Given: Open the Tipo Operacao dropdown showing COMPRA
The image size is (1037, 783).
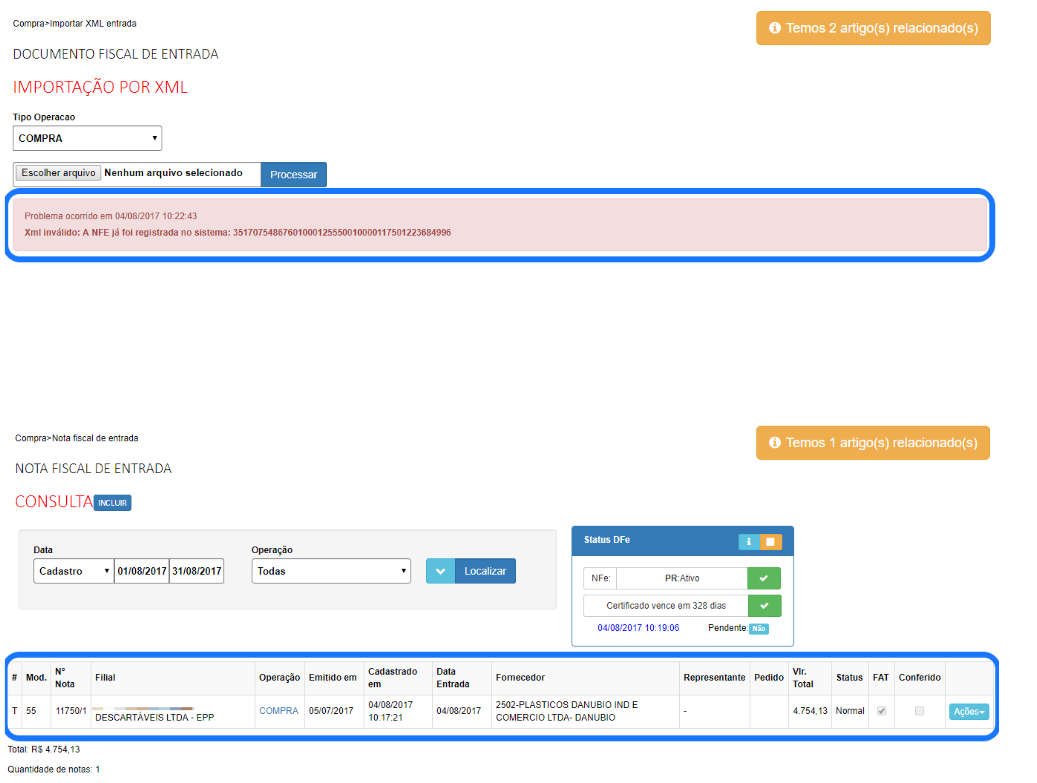Looking at the screenshot, I should pos(87,139).
